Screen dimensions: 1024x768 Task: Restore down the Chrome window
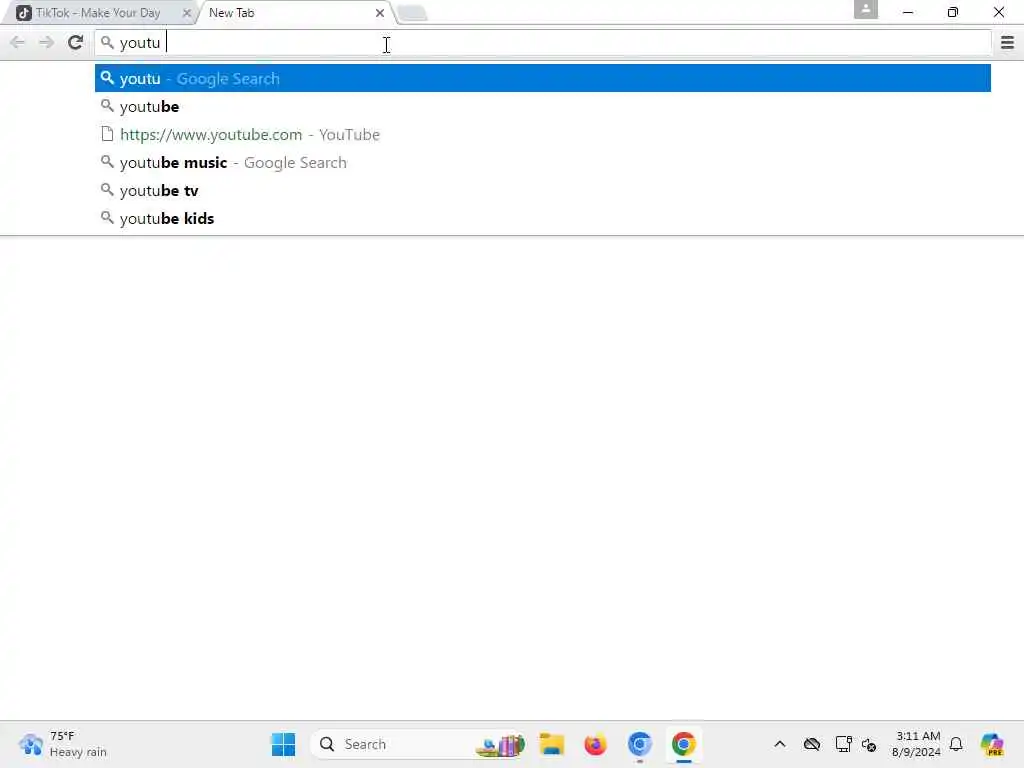pos(953,12)
